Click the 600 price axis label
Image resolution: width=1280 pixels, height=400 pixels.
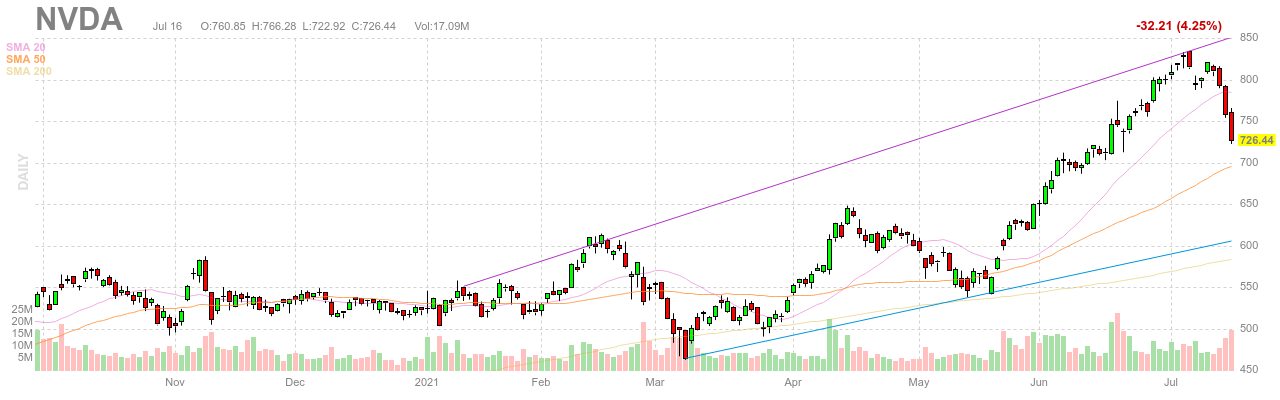(x=1248, y=246)
